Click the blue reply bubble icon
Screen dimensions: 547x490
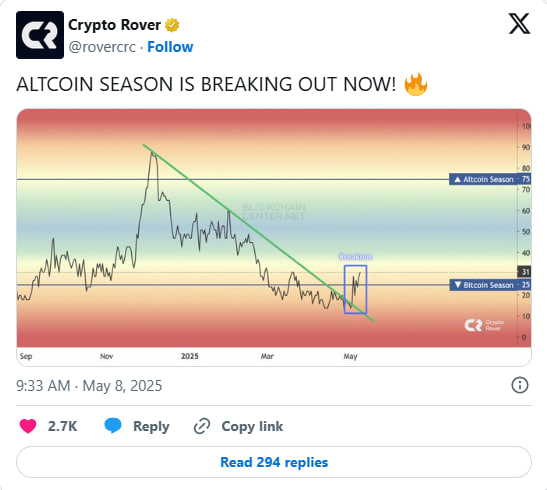pyautogui.click(x=113, y=426)
